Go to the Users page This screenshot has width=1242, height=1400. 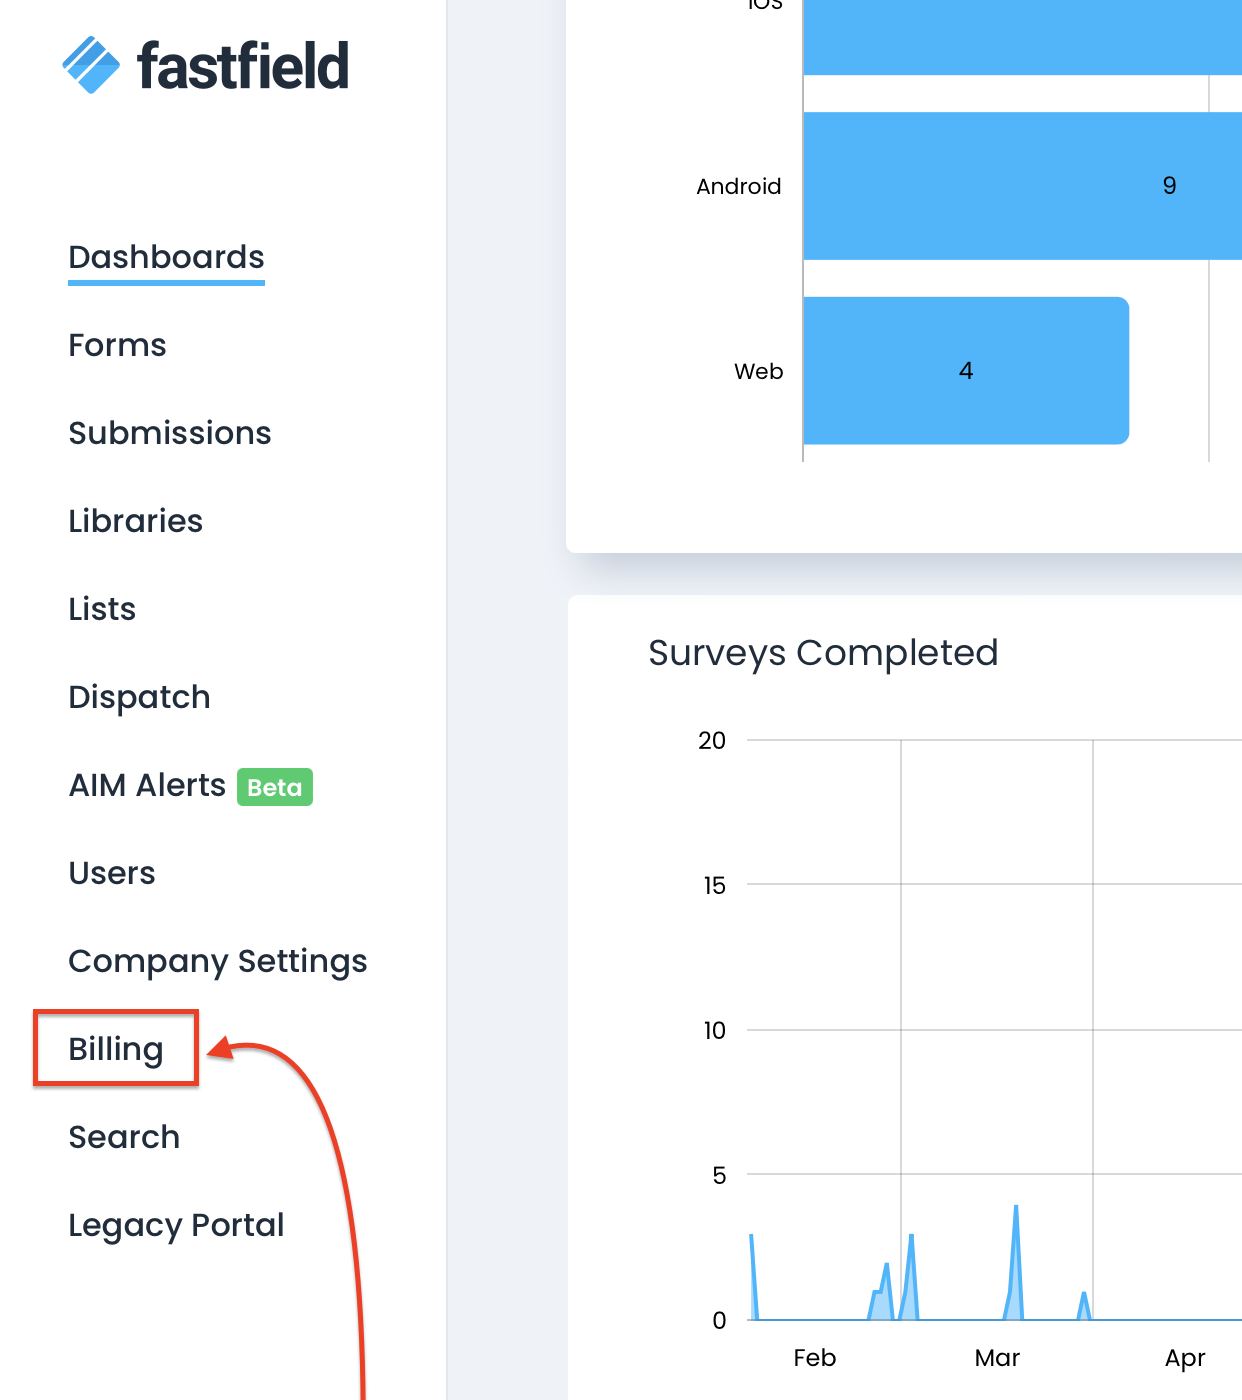click(112, 873)
